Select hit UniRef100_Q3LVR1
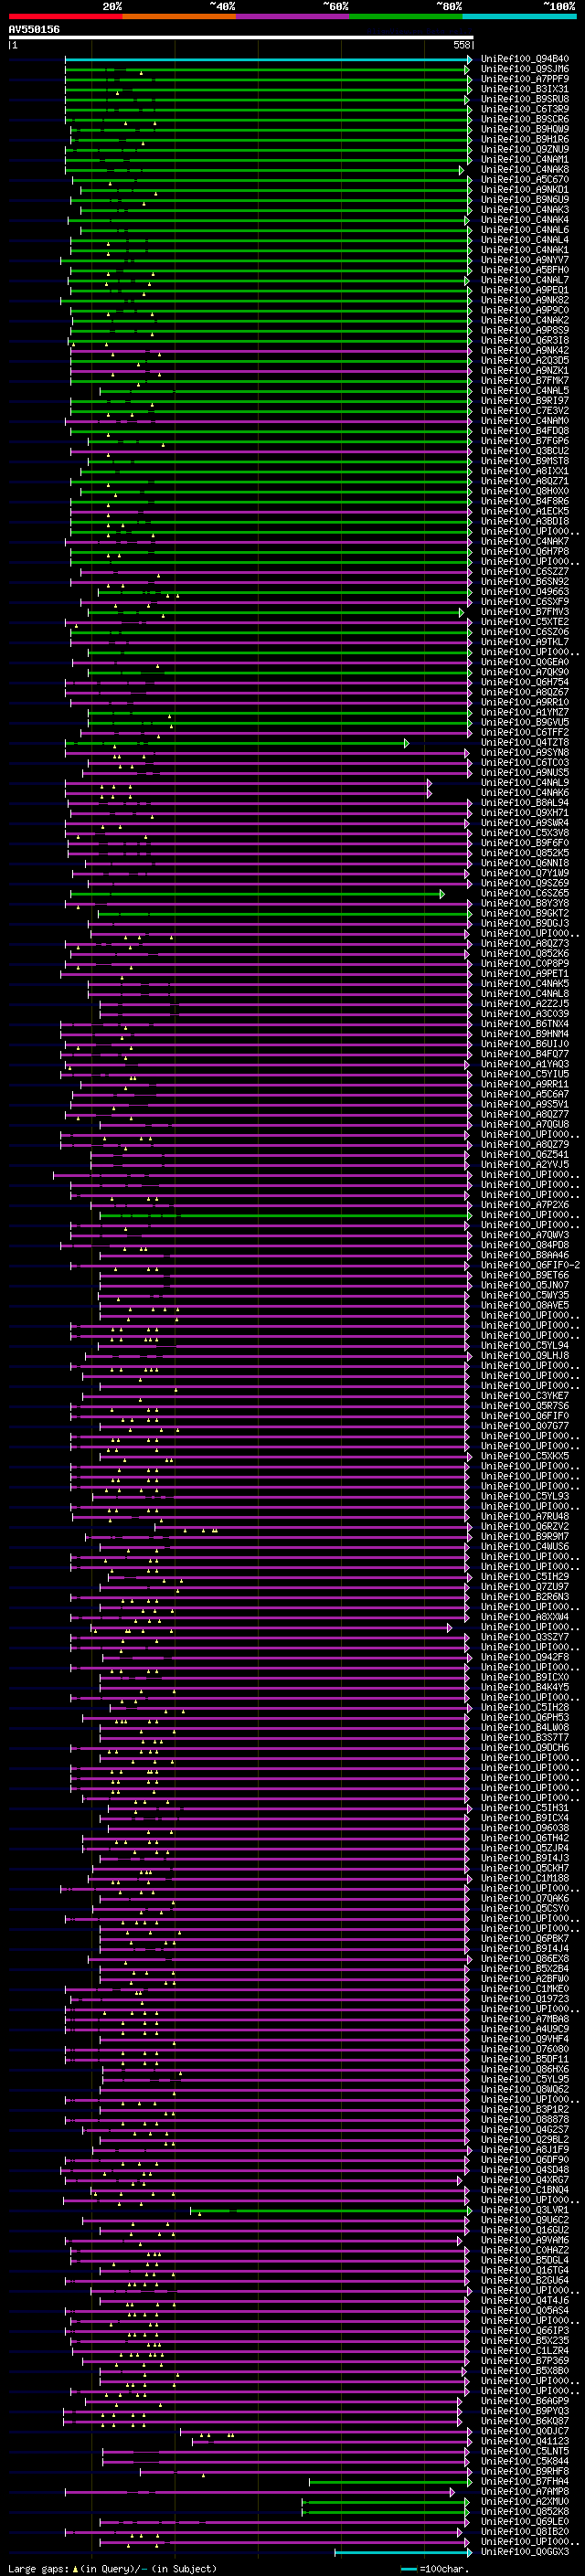The image size is (585, 2576). coord(525,2210)
